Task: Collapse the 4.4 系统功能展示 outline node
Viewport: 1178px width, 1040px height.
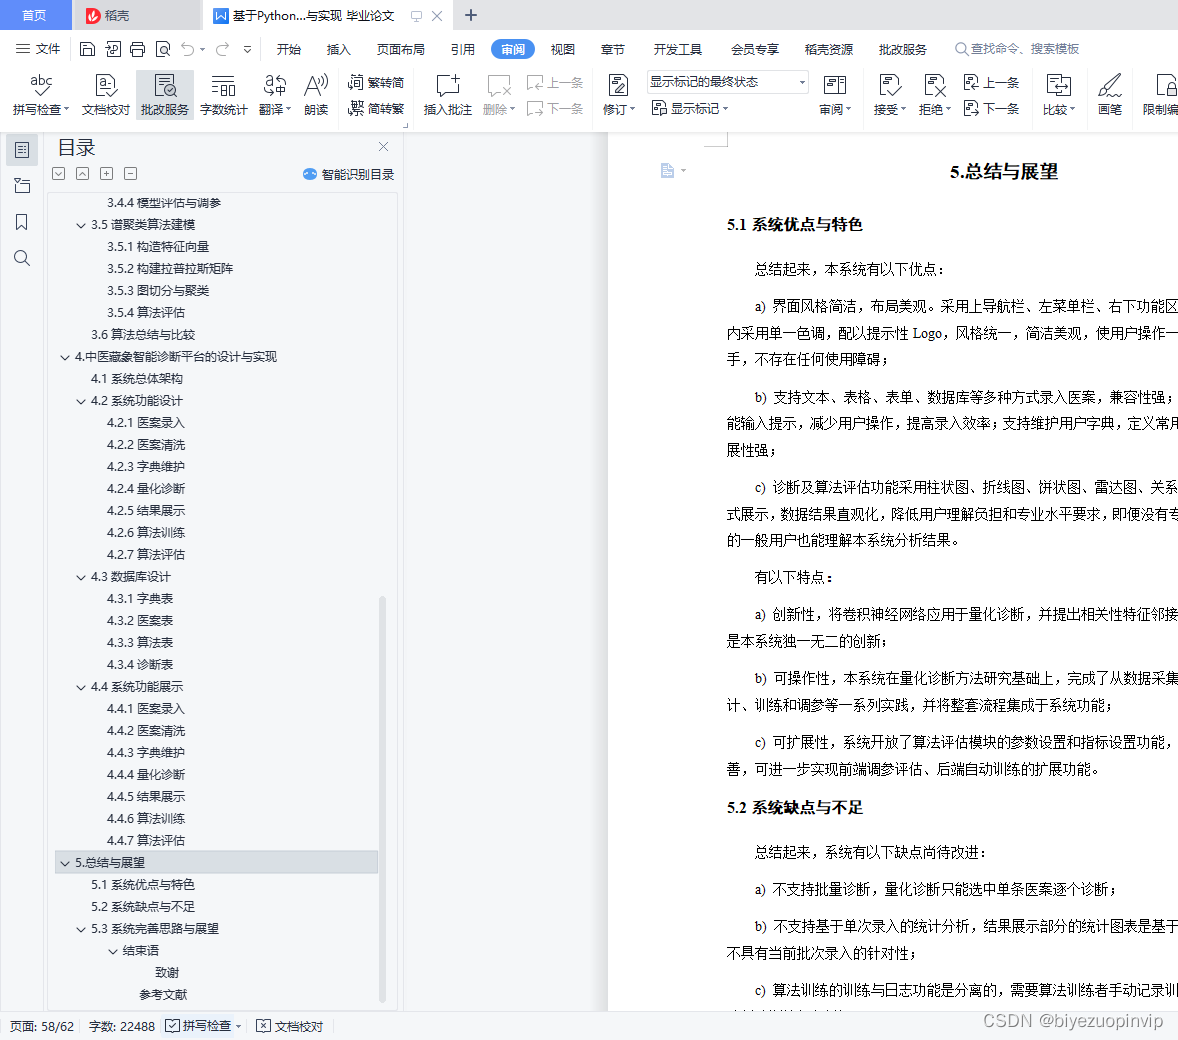Action: pos(80,687)
